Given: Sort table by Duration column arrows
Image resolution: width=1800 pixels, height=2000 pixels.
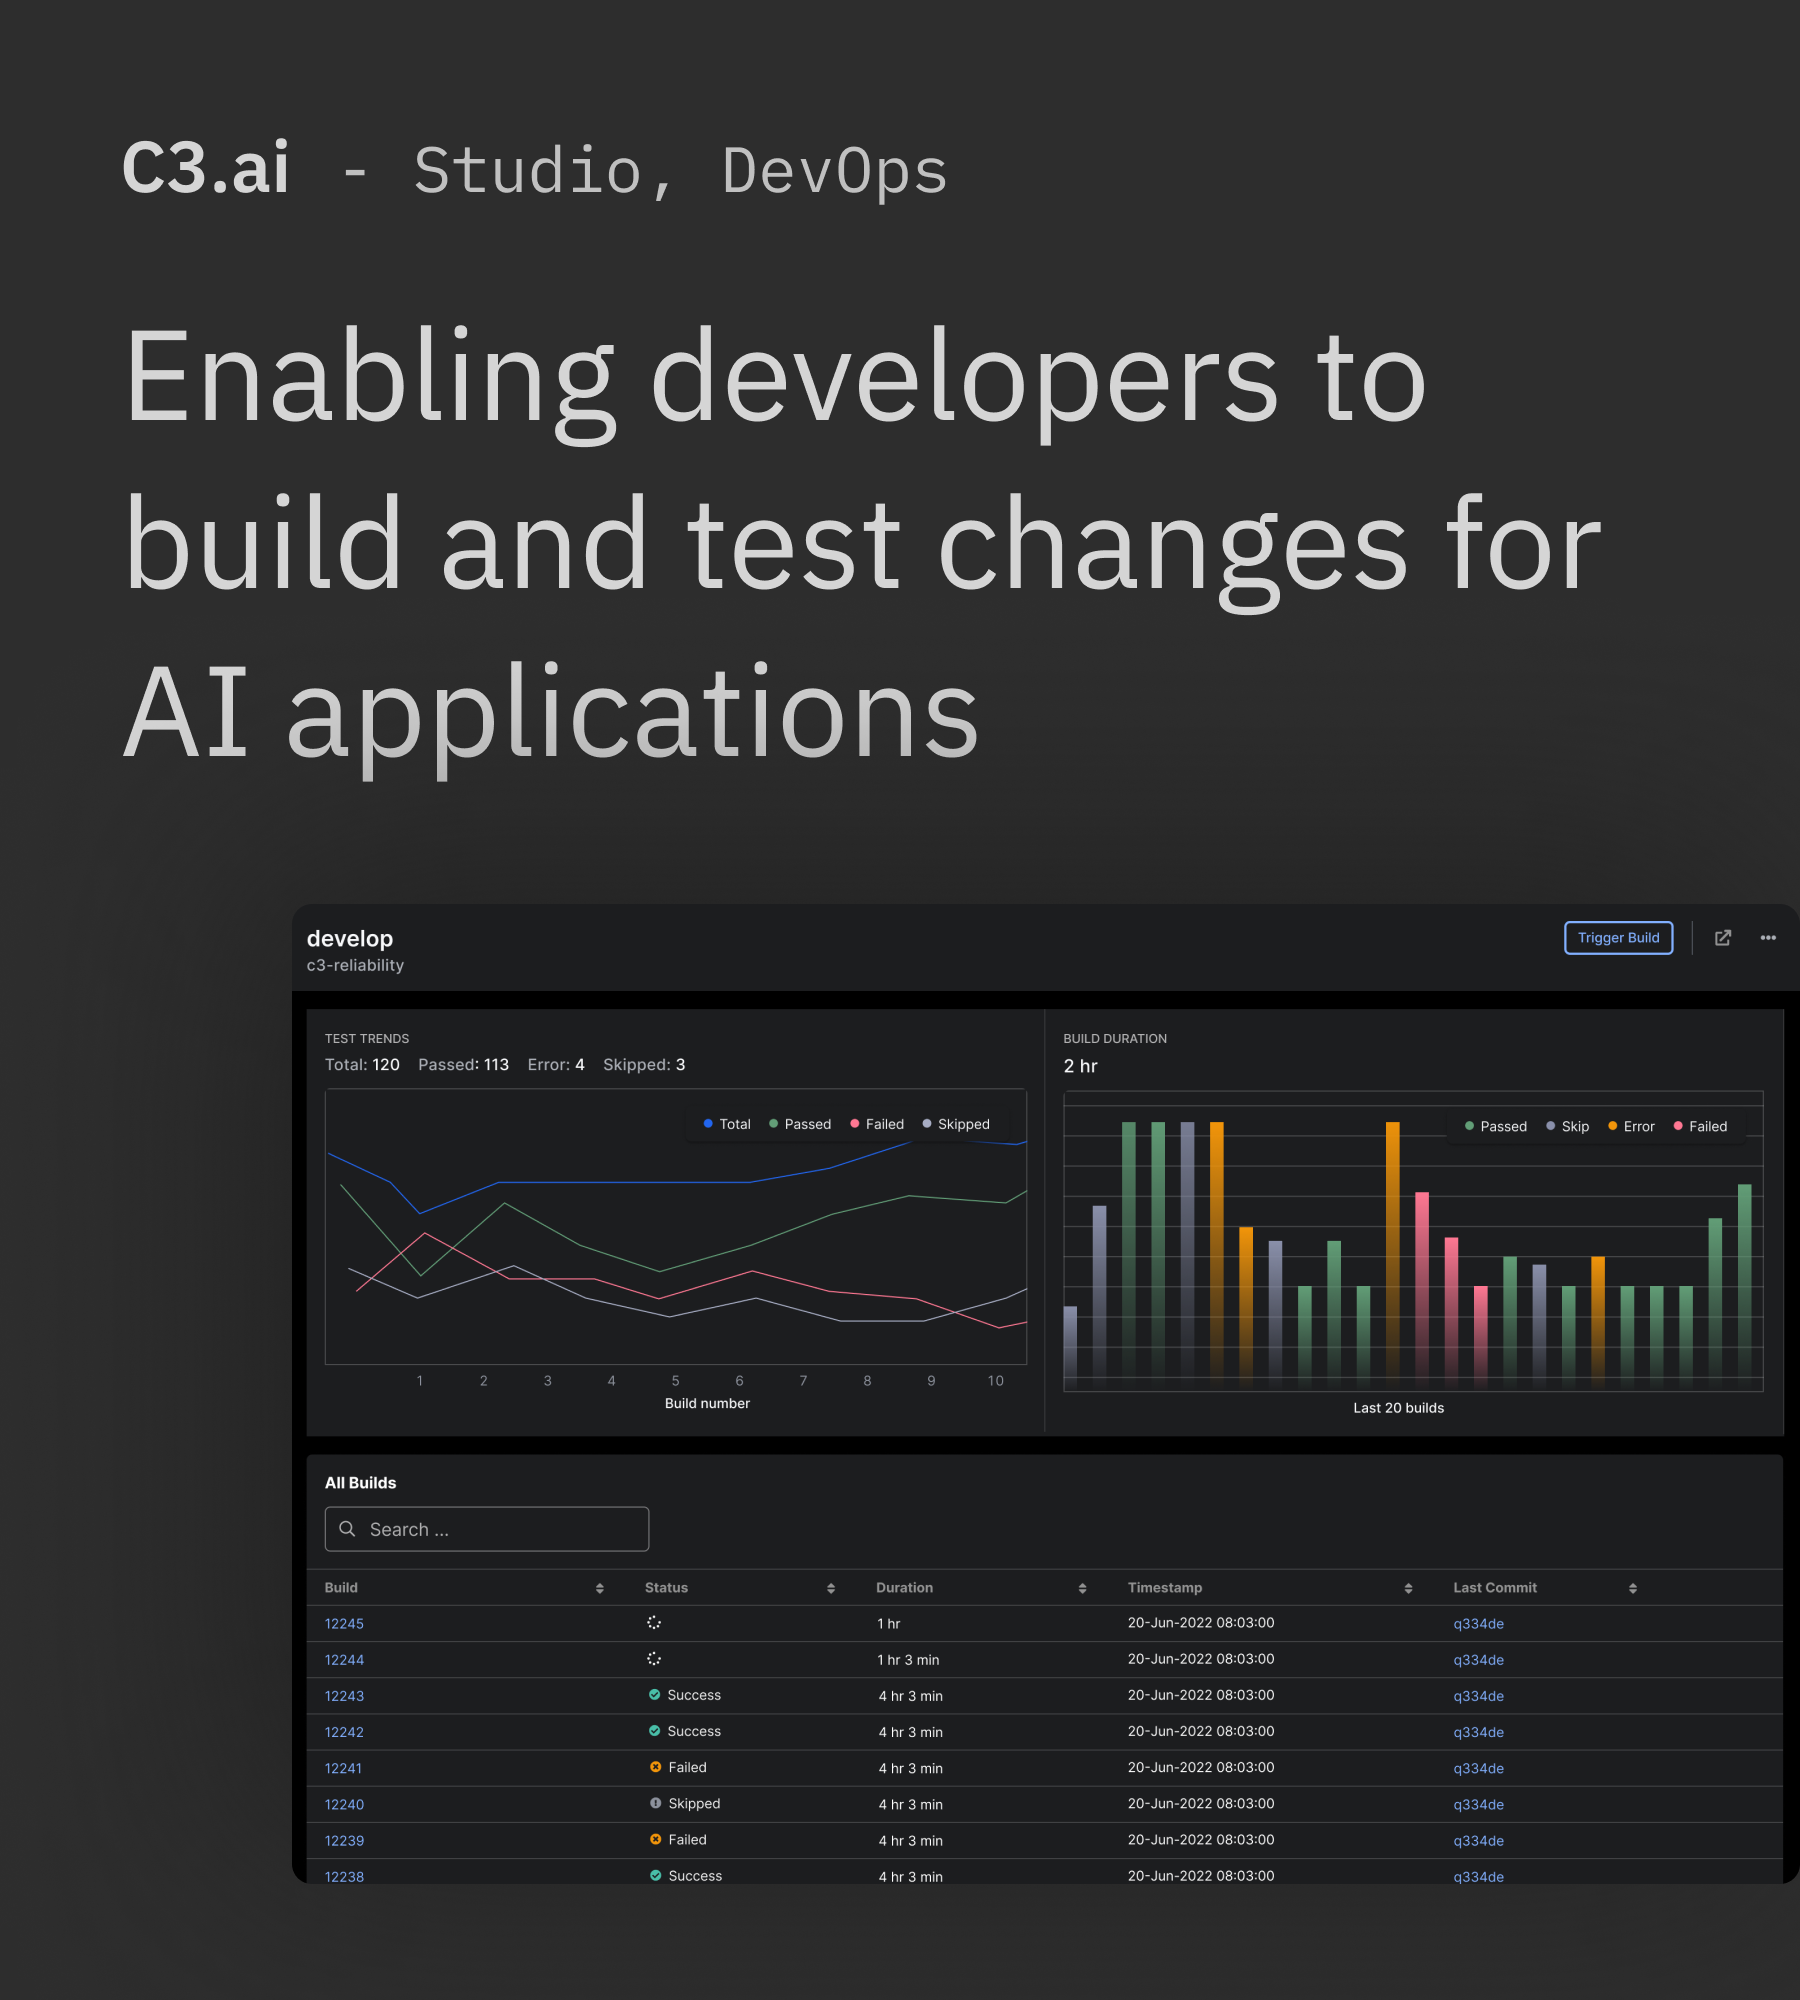Looking at the screenshot, I should pos(1082,1588).
